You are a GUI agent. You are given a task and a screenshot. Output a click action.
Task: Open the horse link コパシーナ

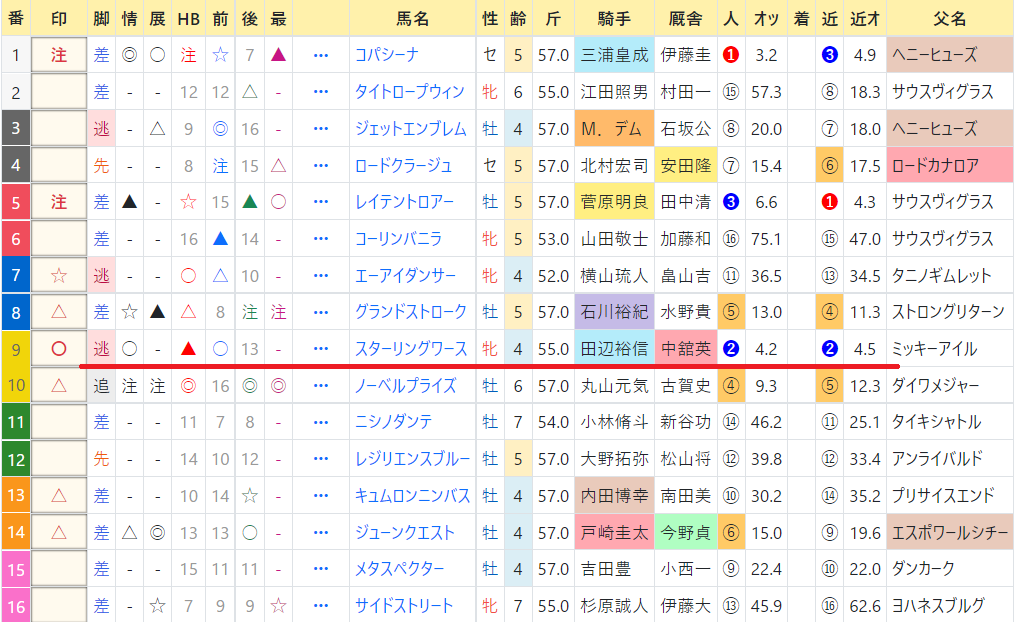pyautogui.click(x=387, y=55)
